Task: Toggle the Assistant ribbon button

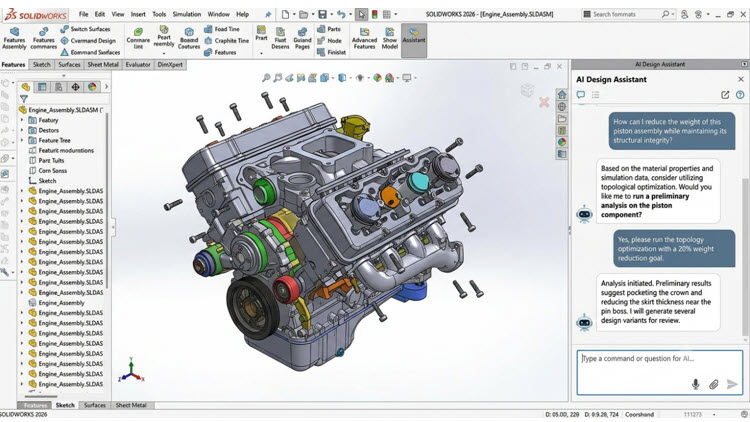Action: coord(414,40)
